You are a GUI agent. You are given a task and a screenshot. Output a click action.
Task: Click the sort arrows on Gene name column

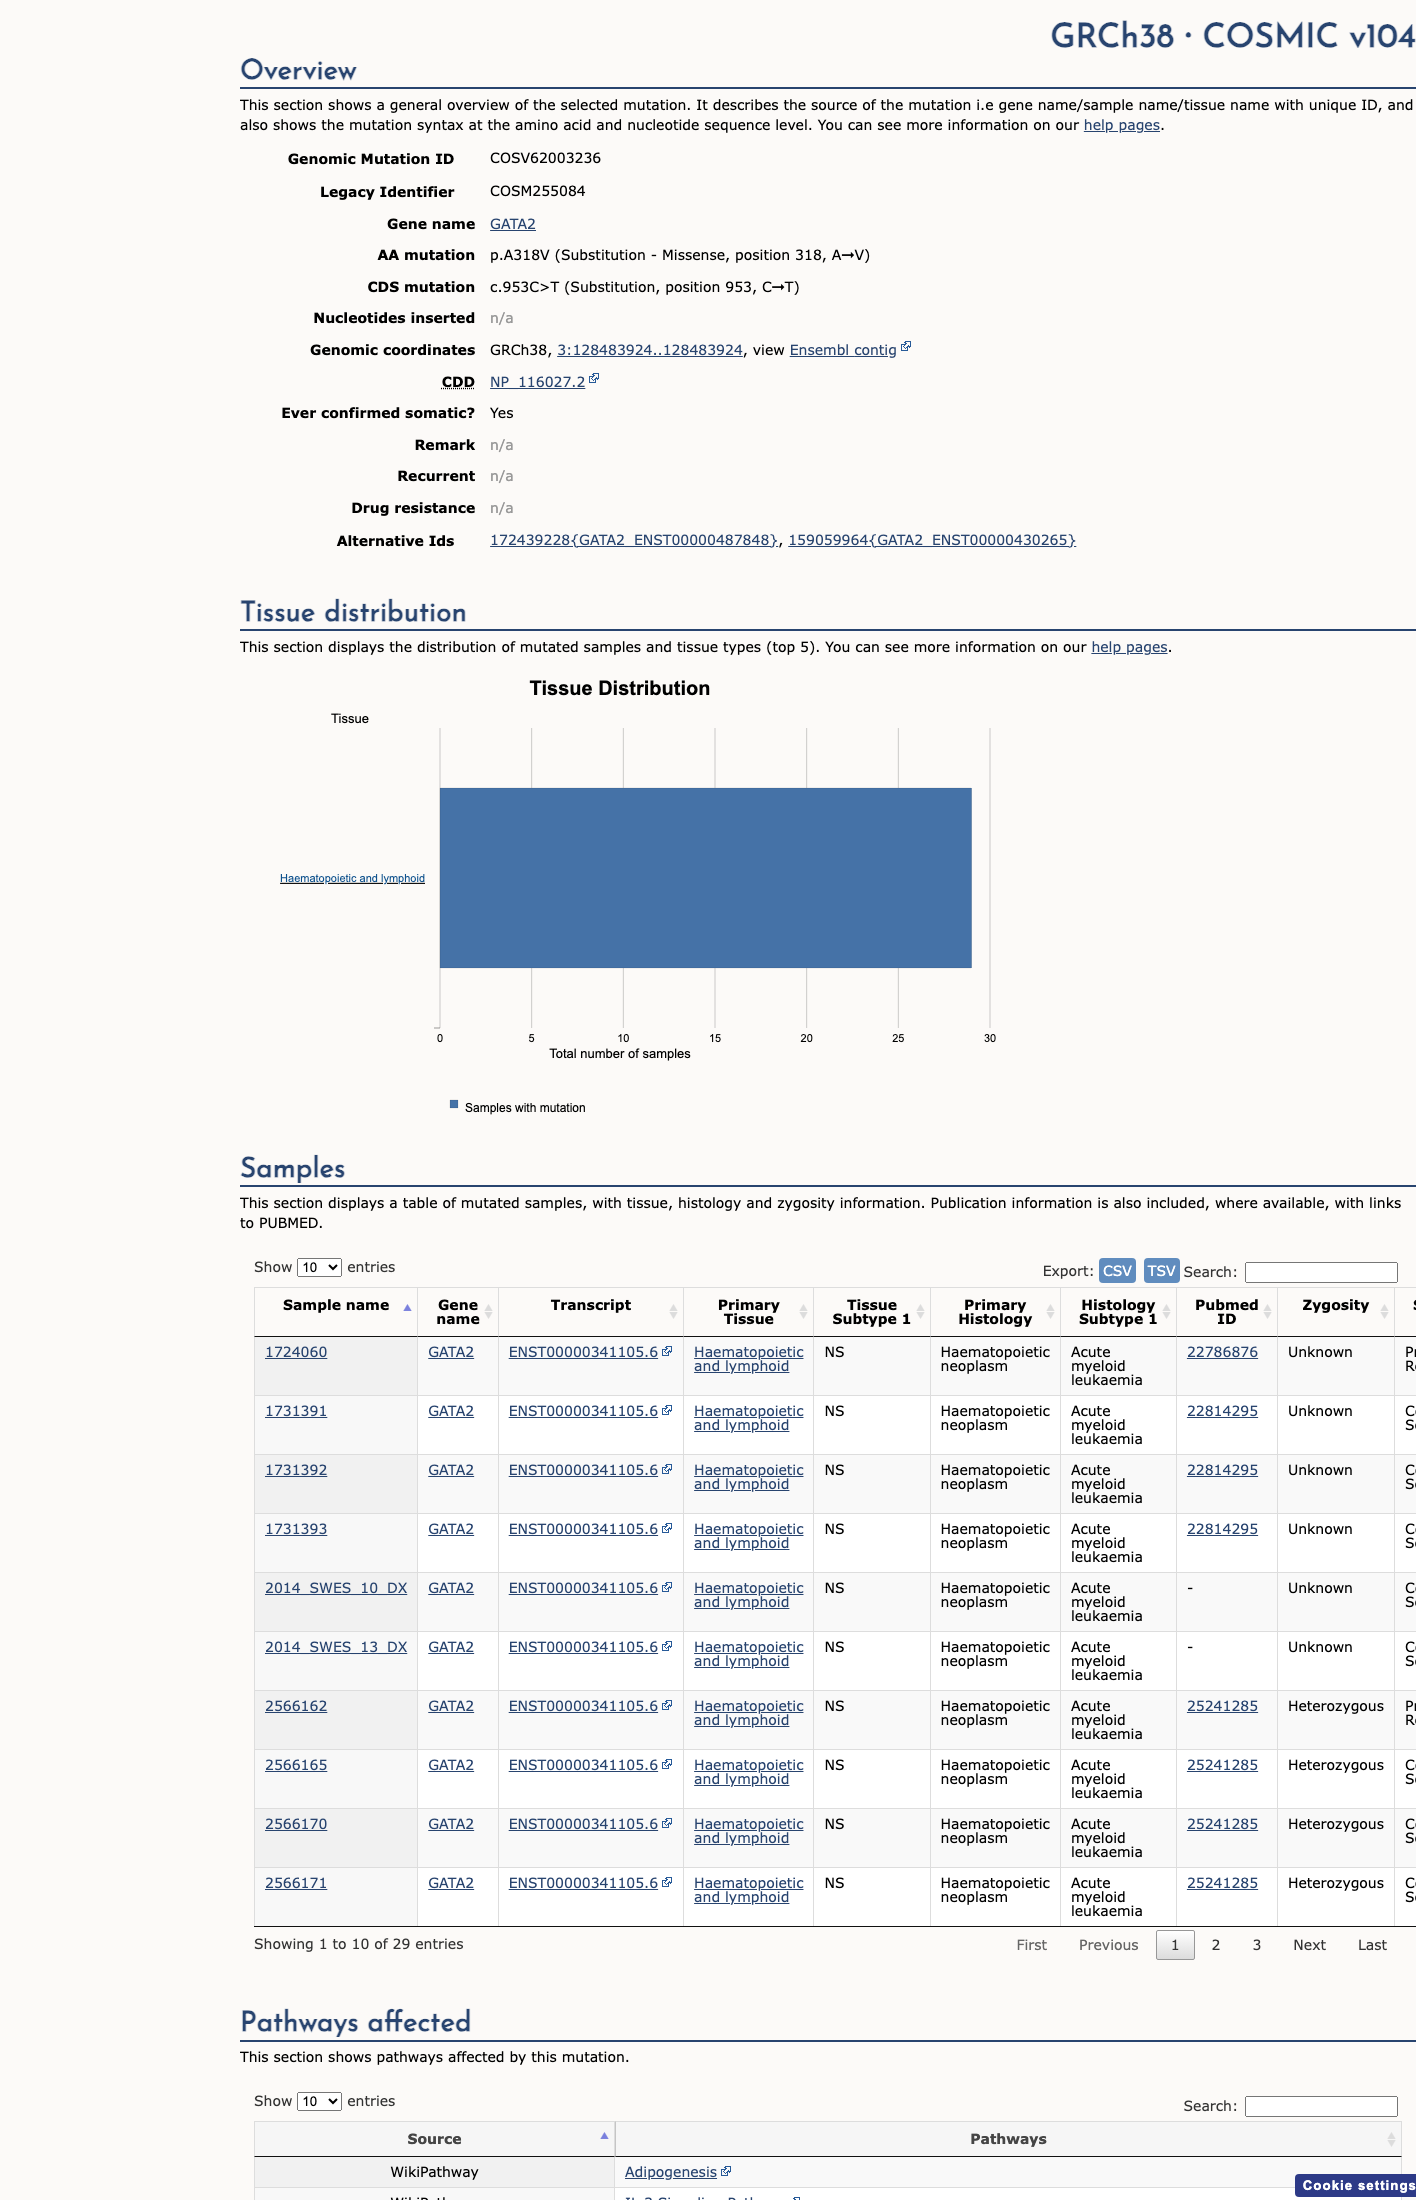(x=488, y=1312)
